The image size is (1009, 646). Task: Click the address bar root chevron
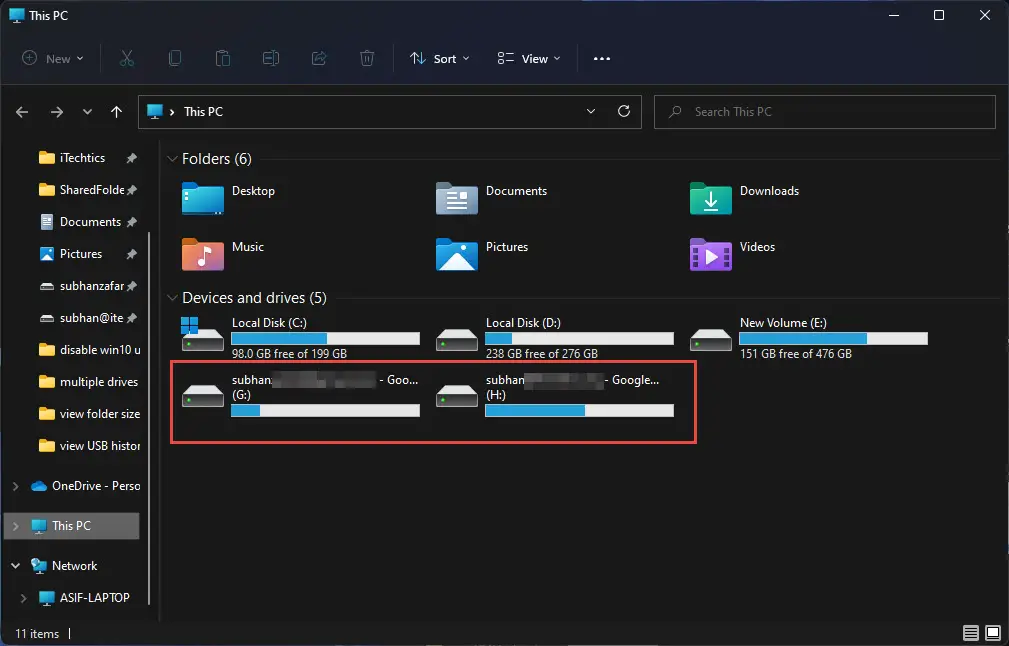point(172,112)
